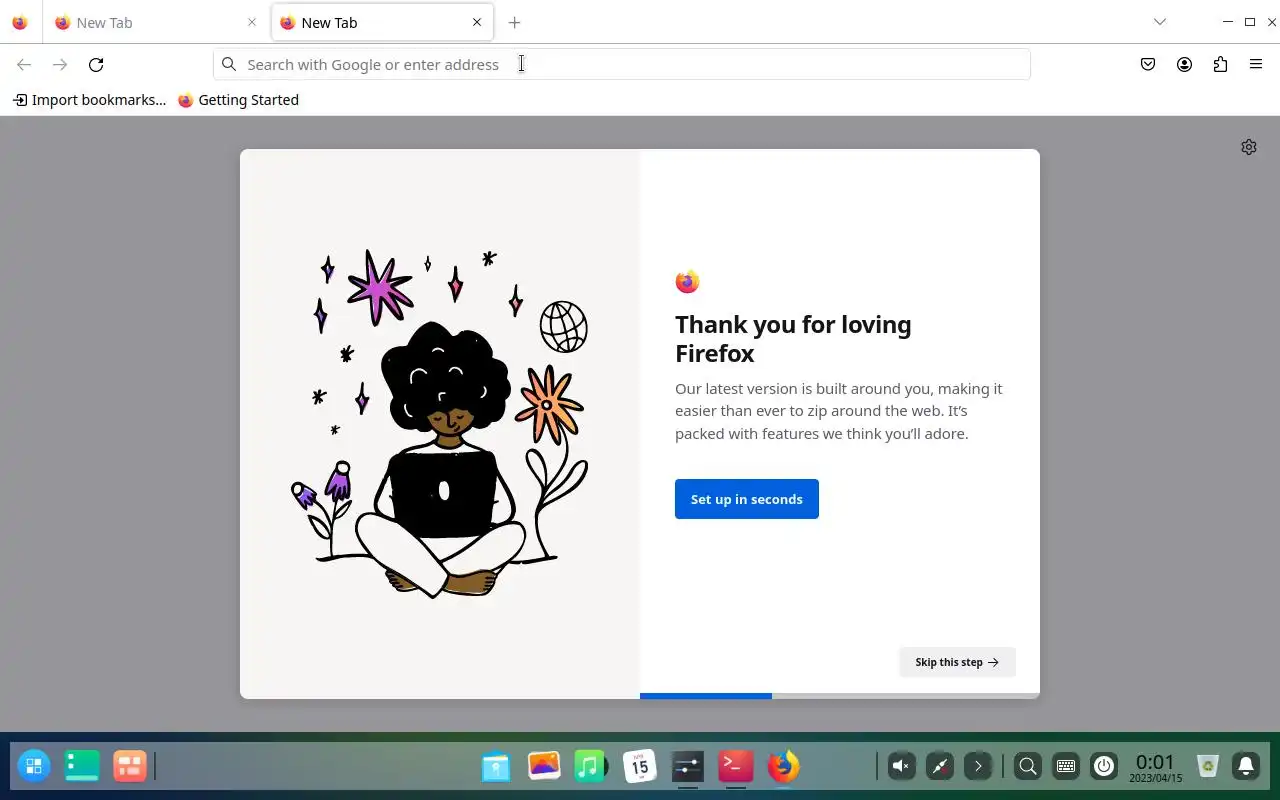The height and width of the screenshot is (800, 1280).
Task: Reload the current page
Action: point(96,64)
